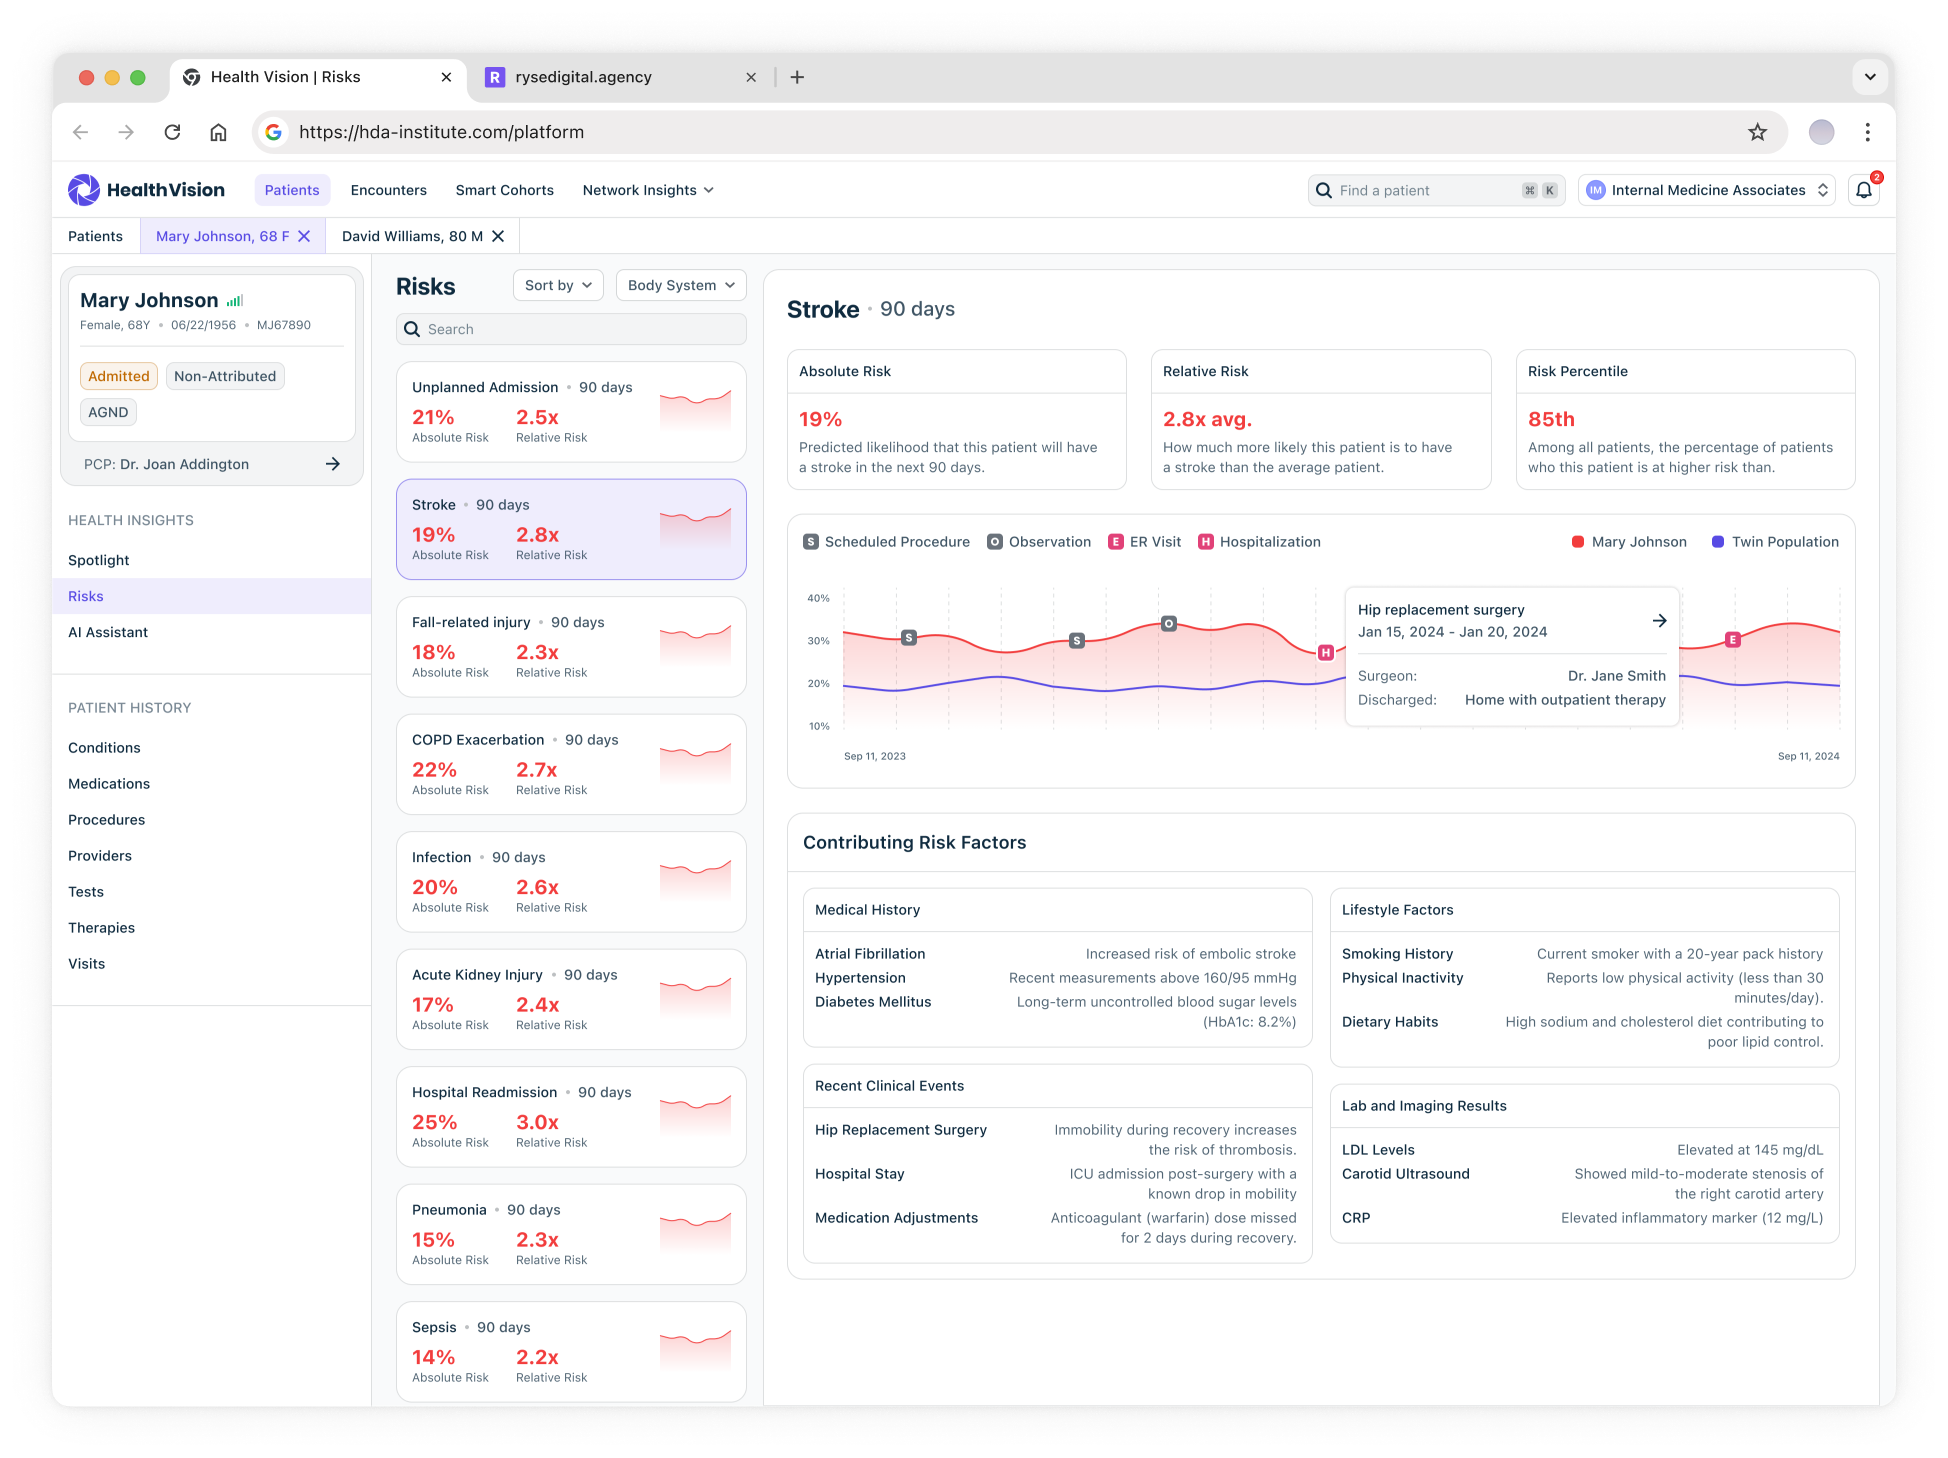
Task: Expand the Body System dropdown
Action: coord(681,285)
